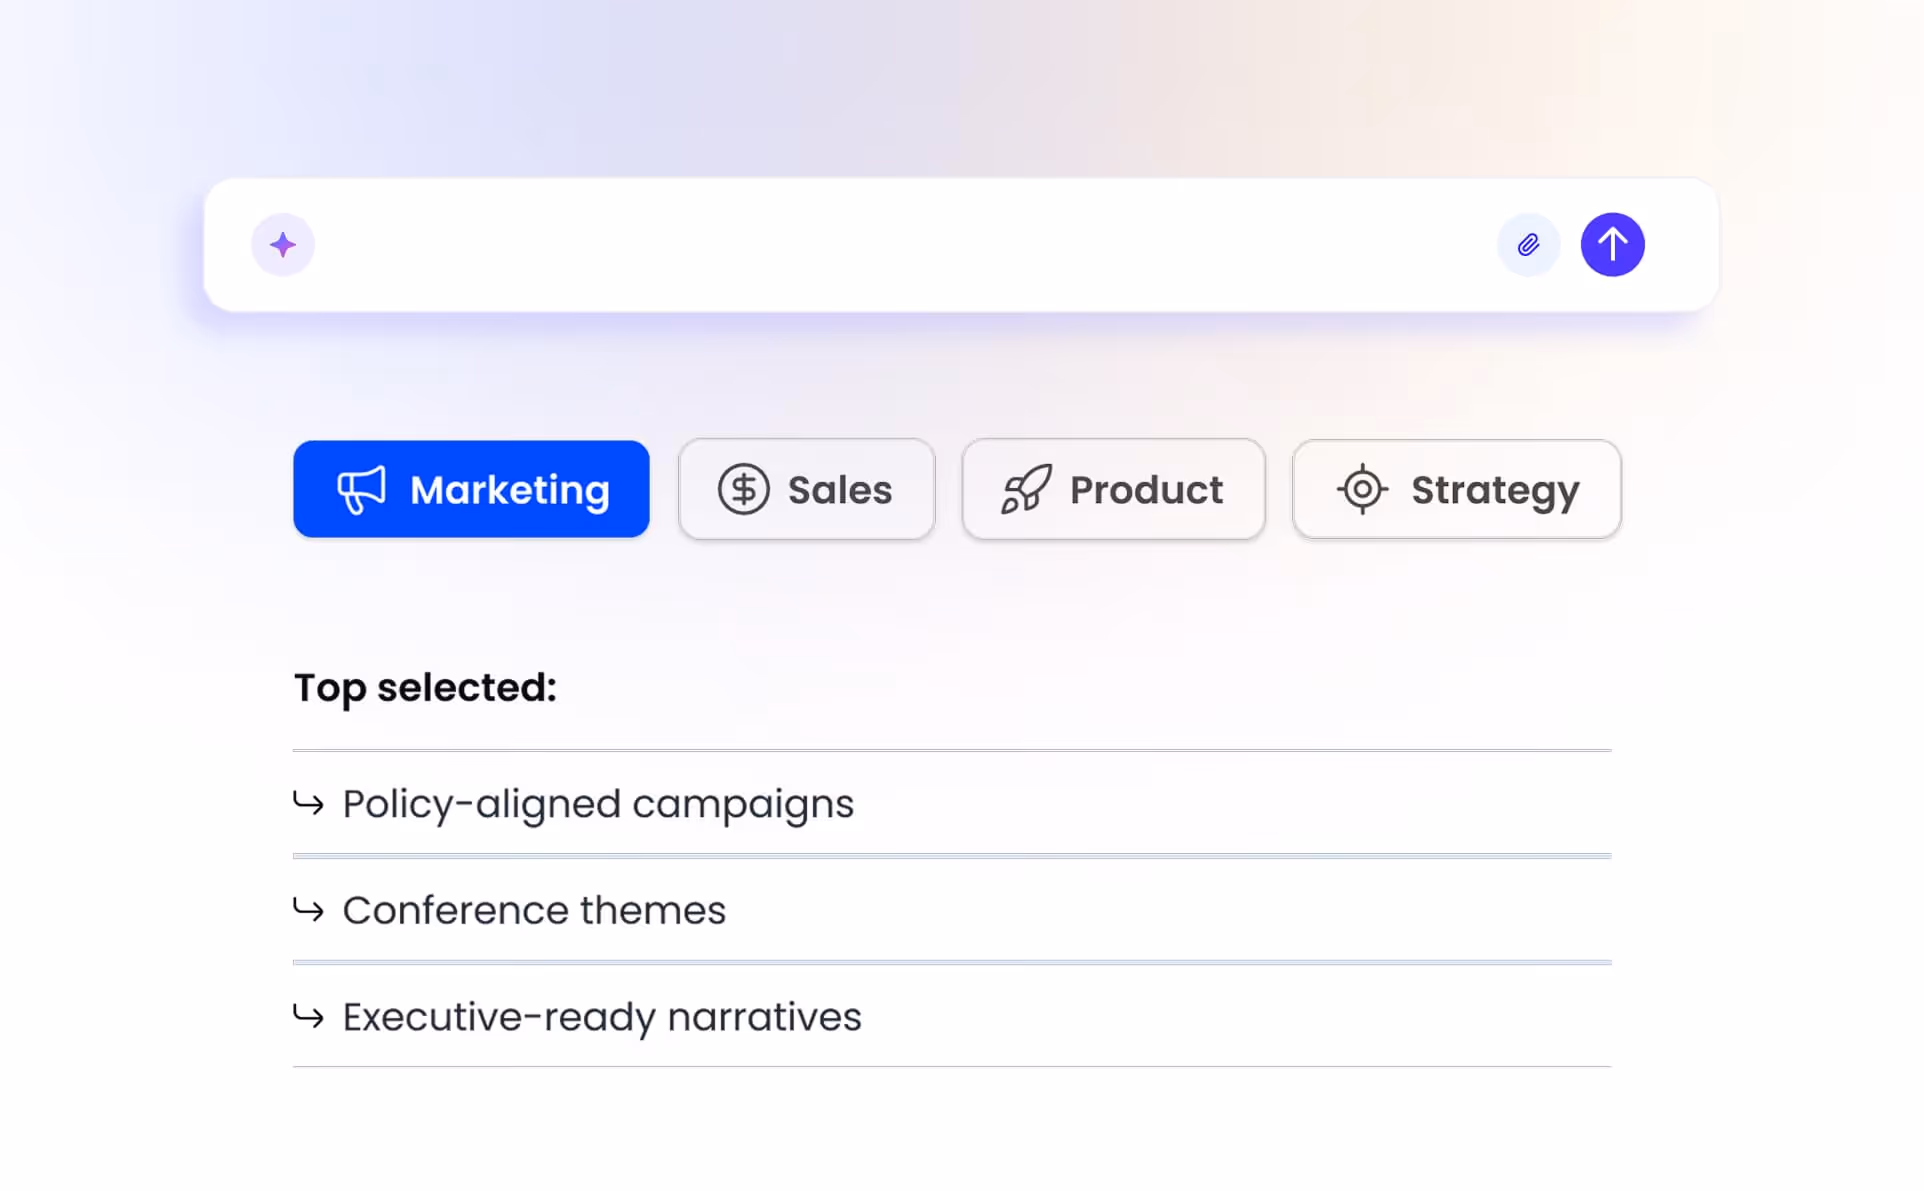Screen dimensions: 1924x1191
Task: Click the target crosshair icon on Strategy
Action: (1361, 489)
